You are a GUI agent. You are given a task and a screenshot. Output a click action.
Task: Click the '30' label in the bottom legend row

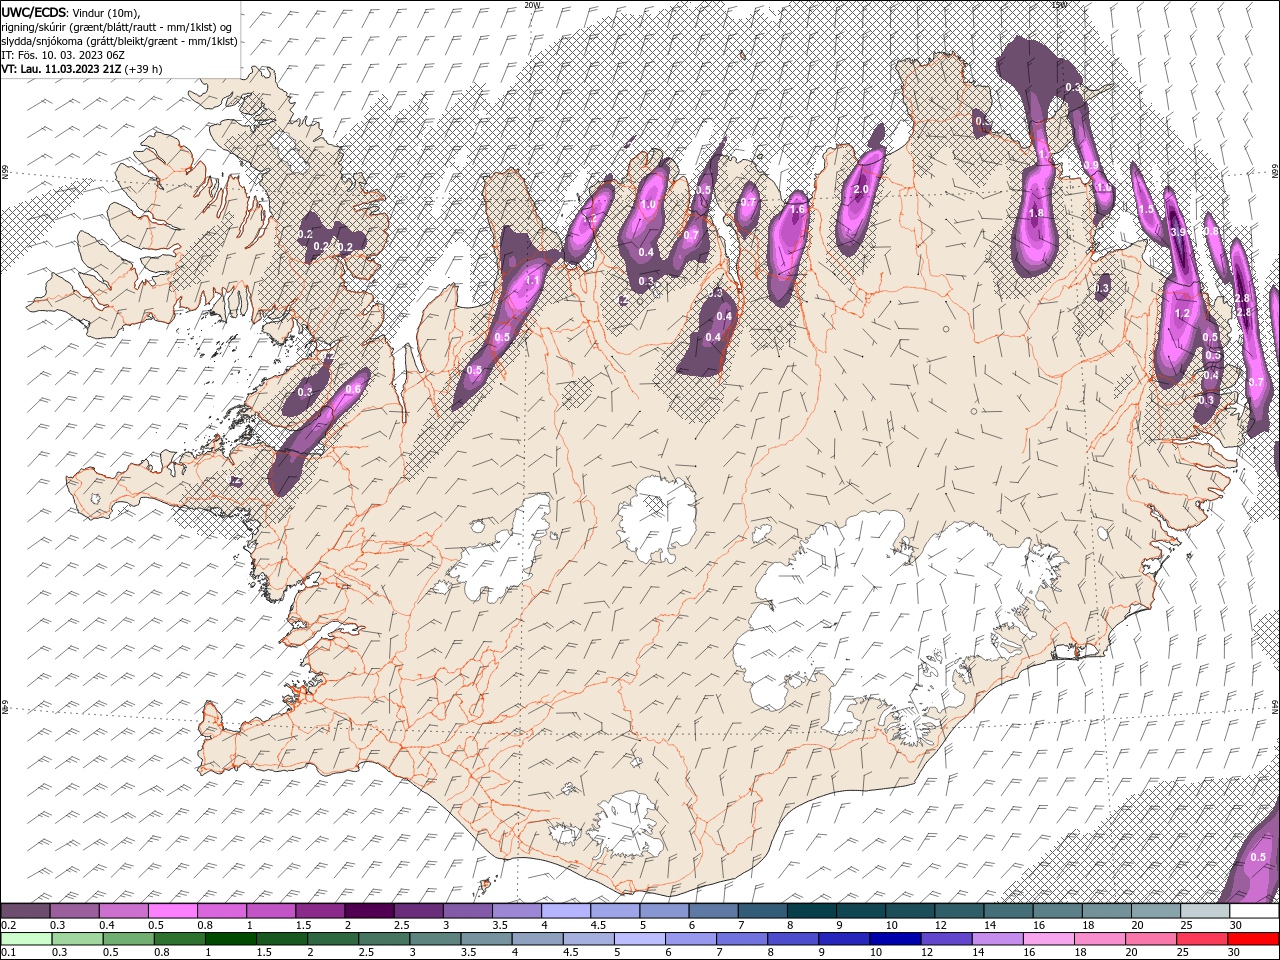tap(1235, 953)
